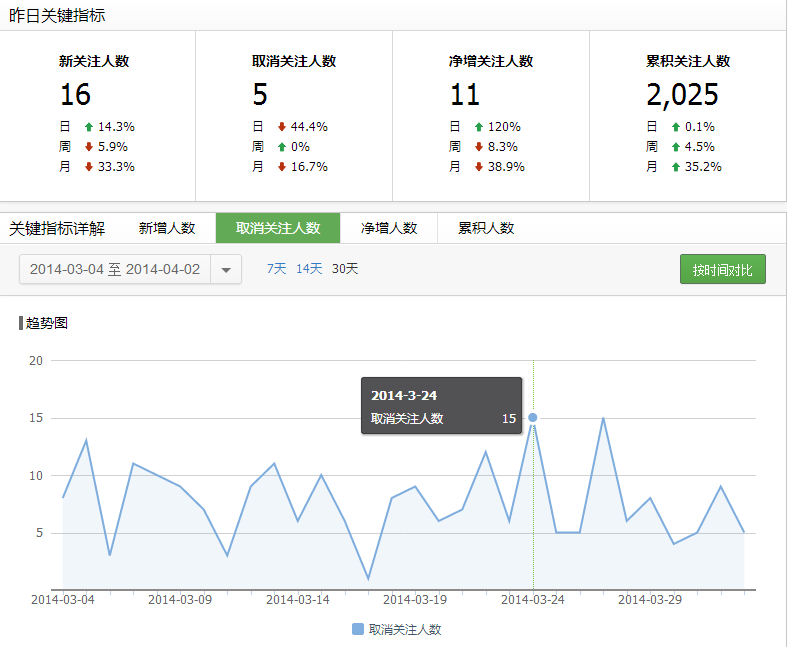Click the red down arrow beside 38.9%
Screen dimensions: 787x647
[479, 167]
